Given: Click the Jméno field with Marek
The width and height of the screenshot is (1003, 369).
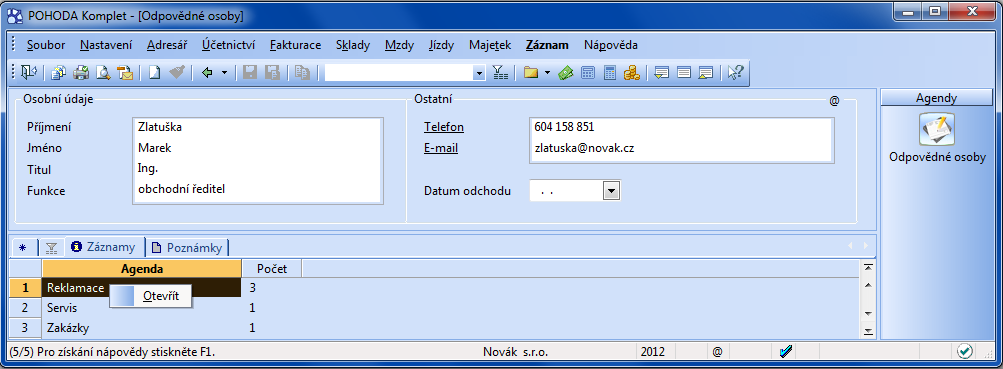Looking at the screenshot, I should pyautogui.click(x=258, y=148).
